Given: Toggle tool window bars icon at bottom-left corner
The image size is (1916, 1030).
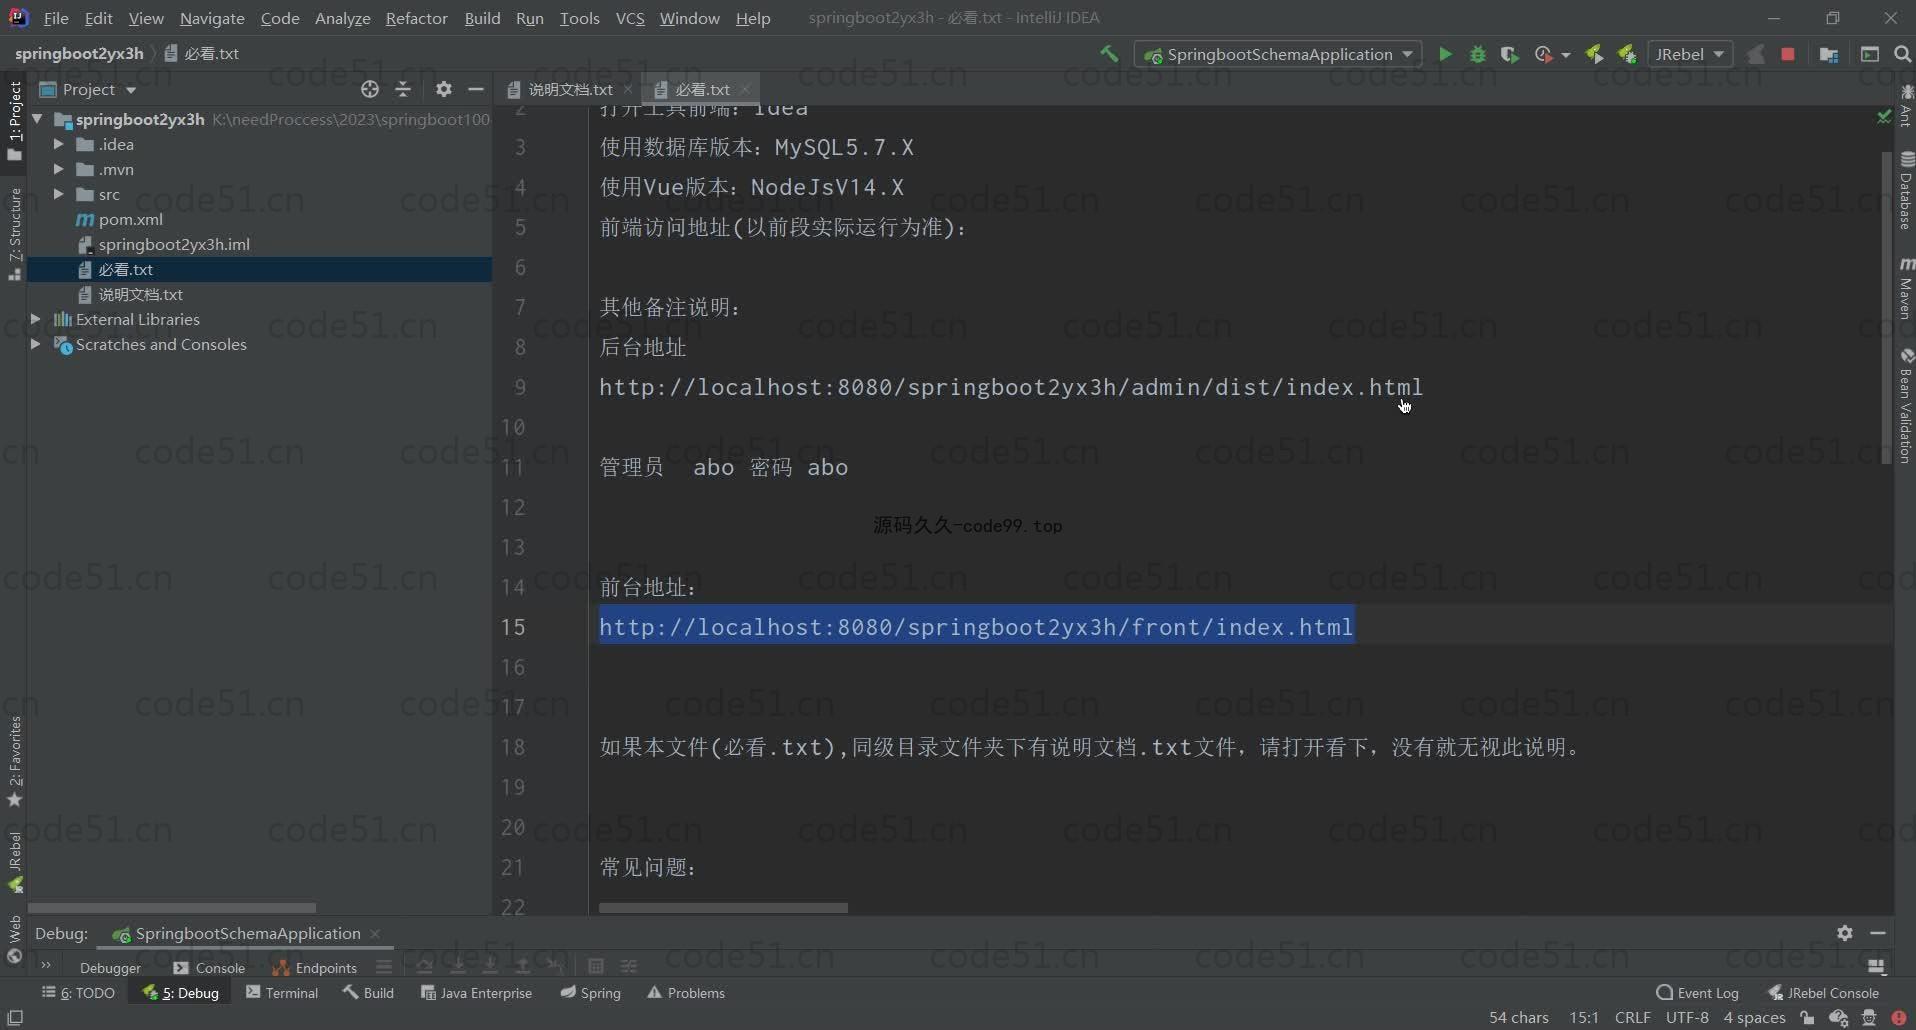Looking at the screenshot, I should [x=15, y=1017].
